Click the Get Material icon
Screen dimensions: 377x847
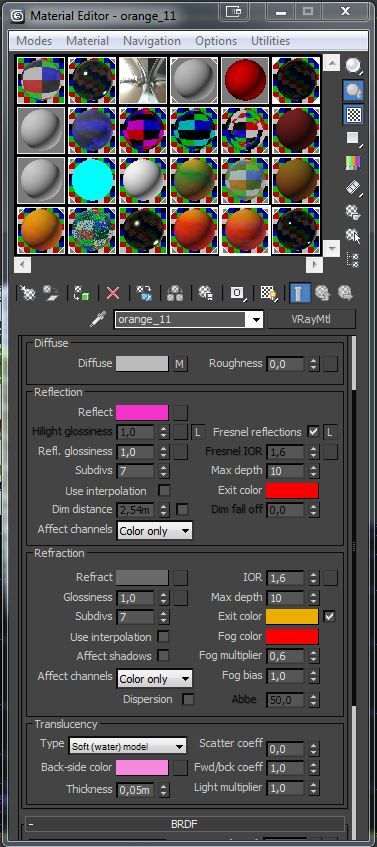point(28,293)
